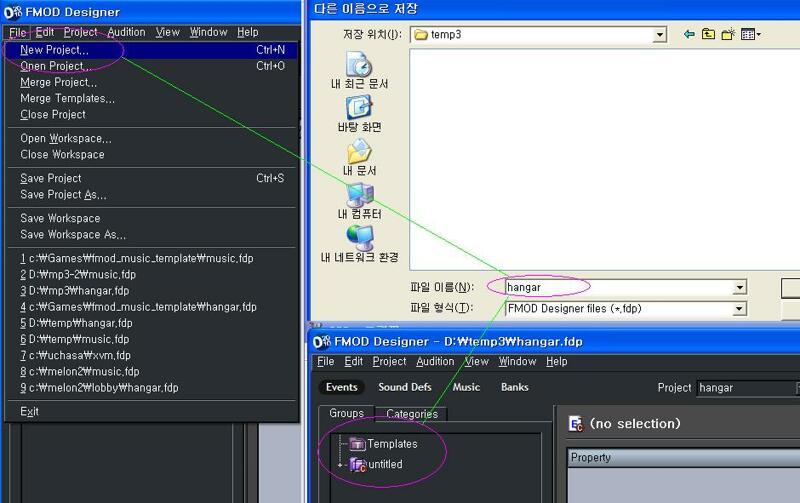Open Edit menu in hangar.fdp window
The height and width of the screenshot is (503, 800).
pyautogui.click(x=354, y=362)
